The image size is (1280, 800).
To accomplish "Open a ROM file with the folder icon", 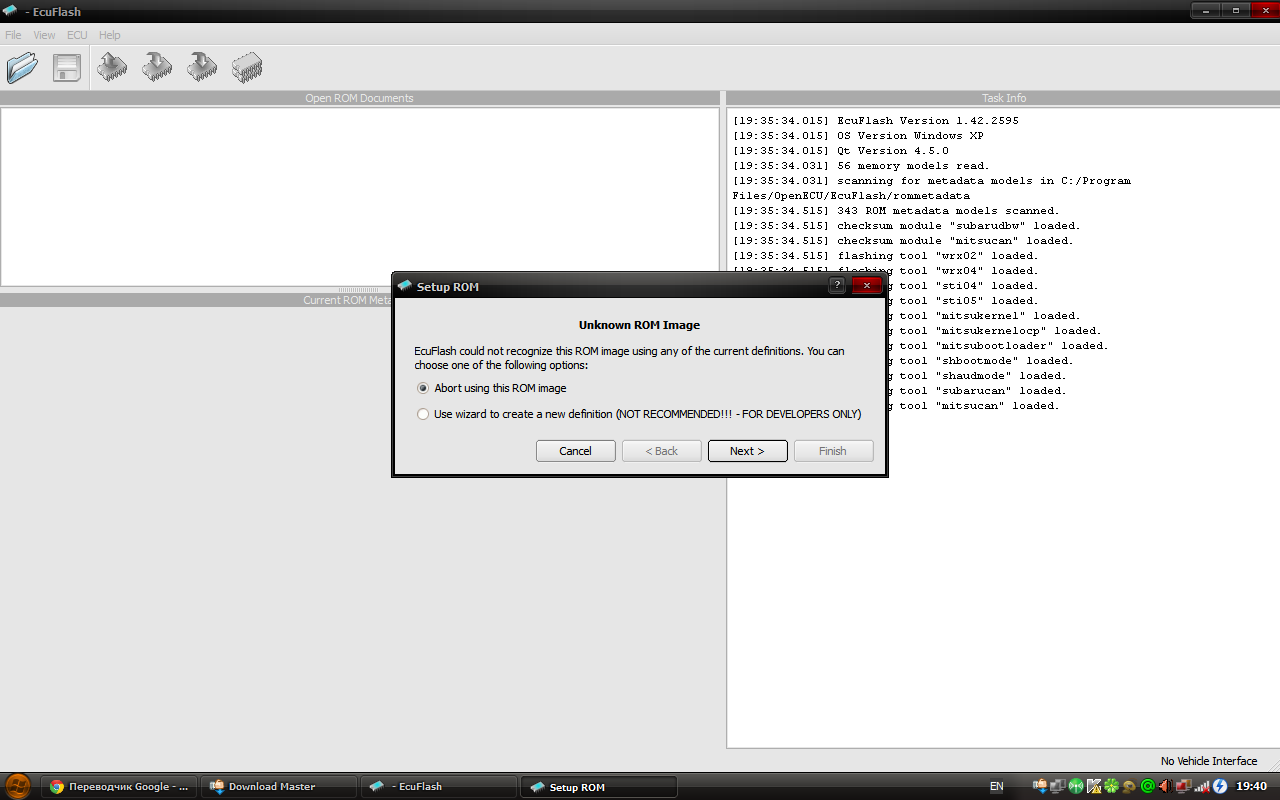I will click(x=22, y=68).
